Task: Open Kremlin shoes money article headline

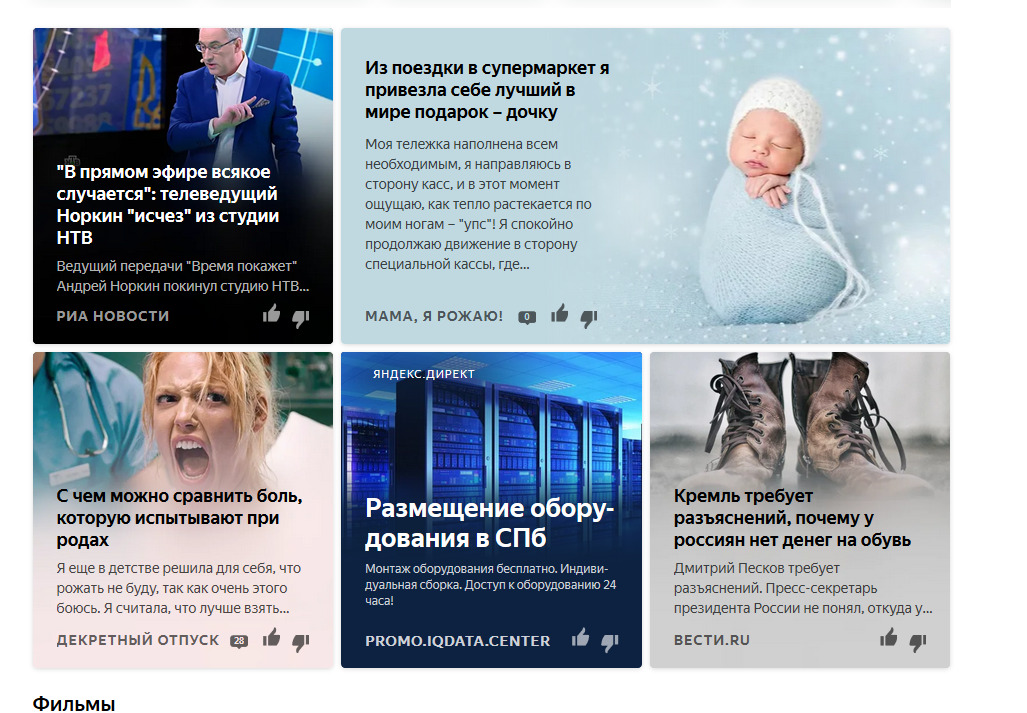Action: 793,518
